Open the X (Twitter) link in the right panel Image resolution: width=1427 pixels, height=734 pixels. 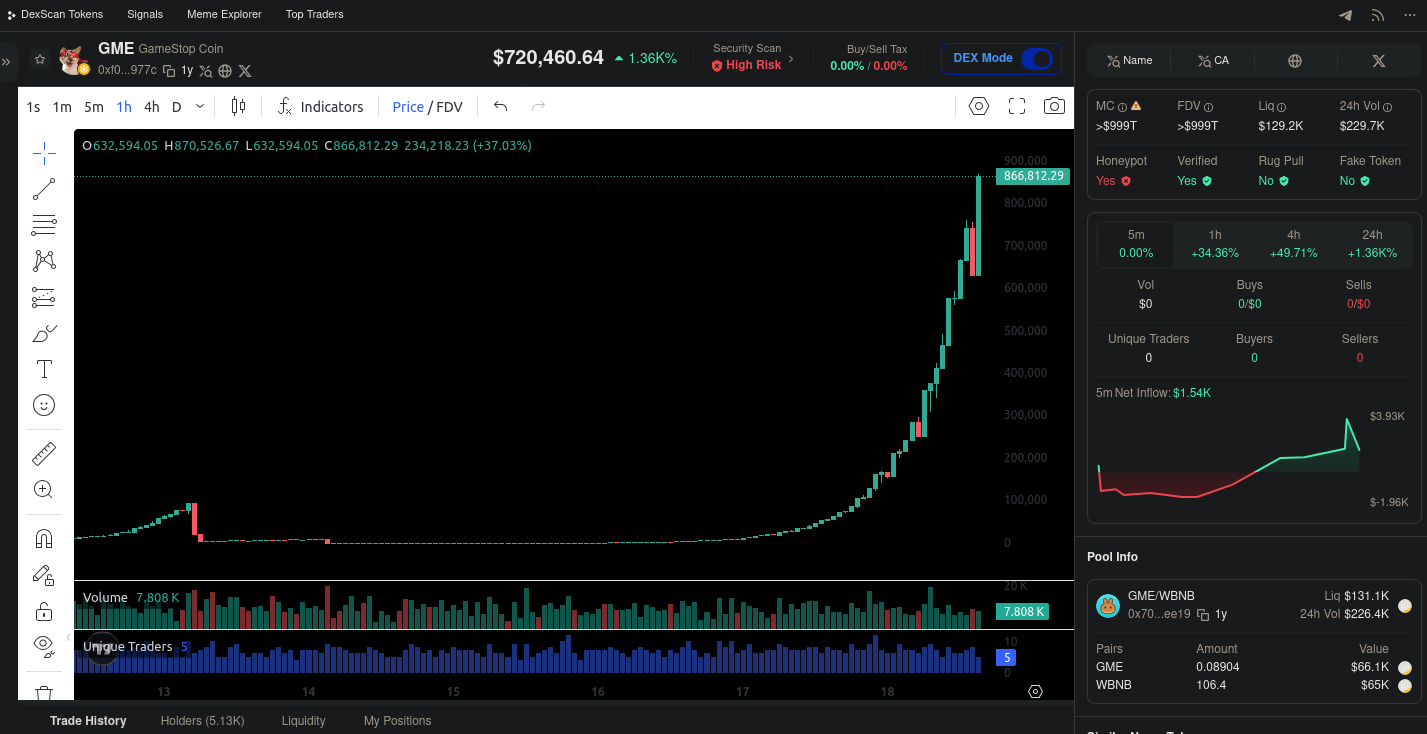click(1379, 61)
